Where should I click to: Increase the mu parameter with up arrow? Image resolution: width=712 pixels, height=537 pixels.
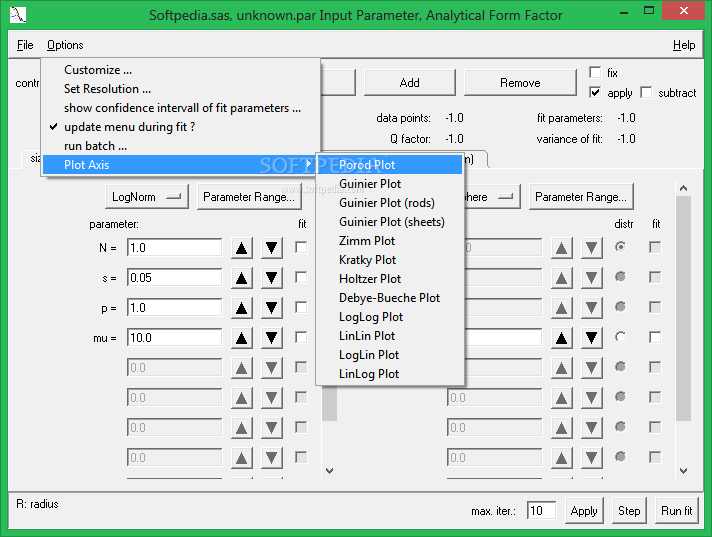point(242,338)
